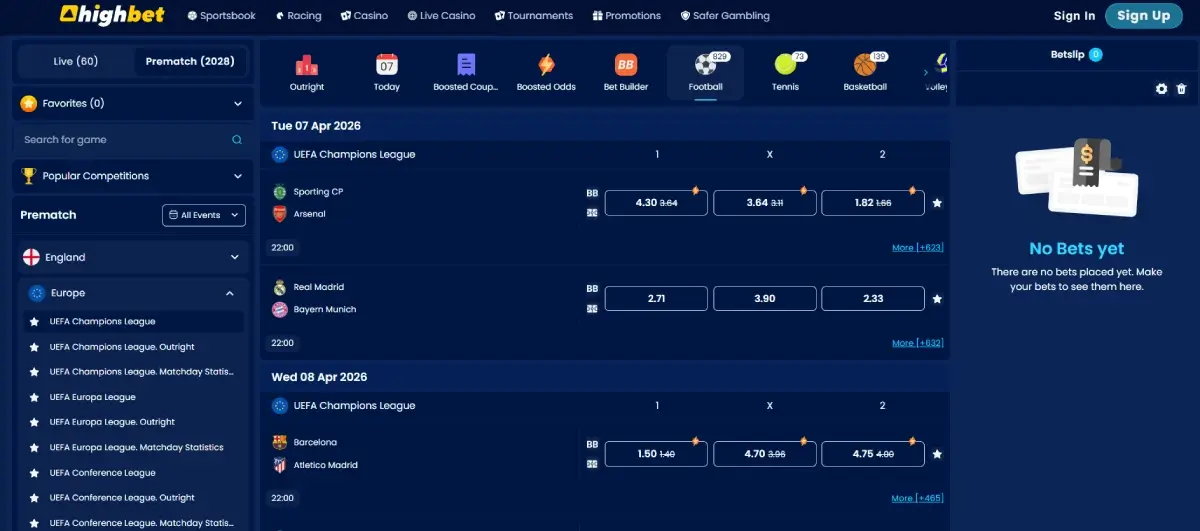Click the Sporting CP team crest

click(280, 191)
